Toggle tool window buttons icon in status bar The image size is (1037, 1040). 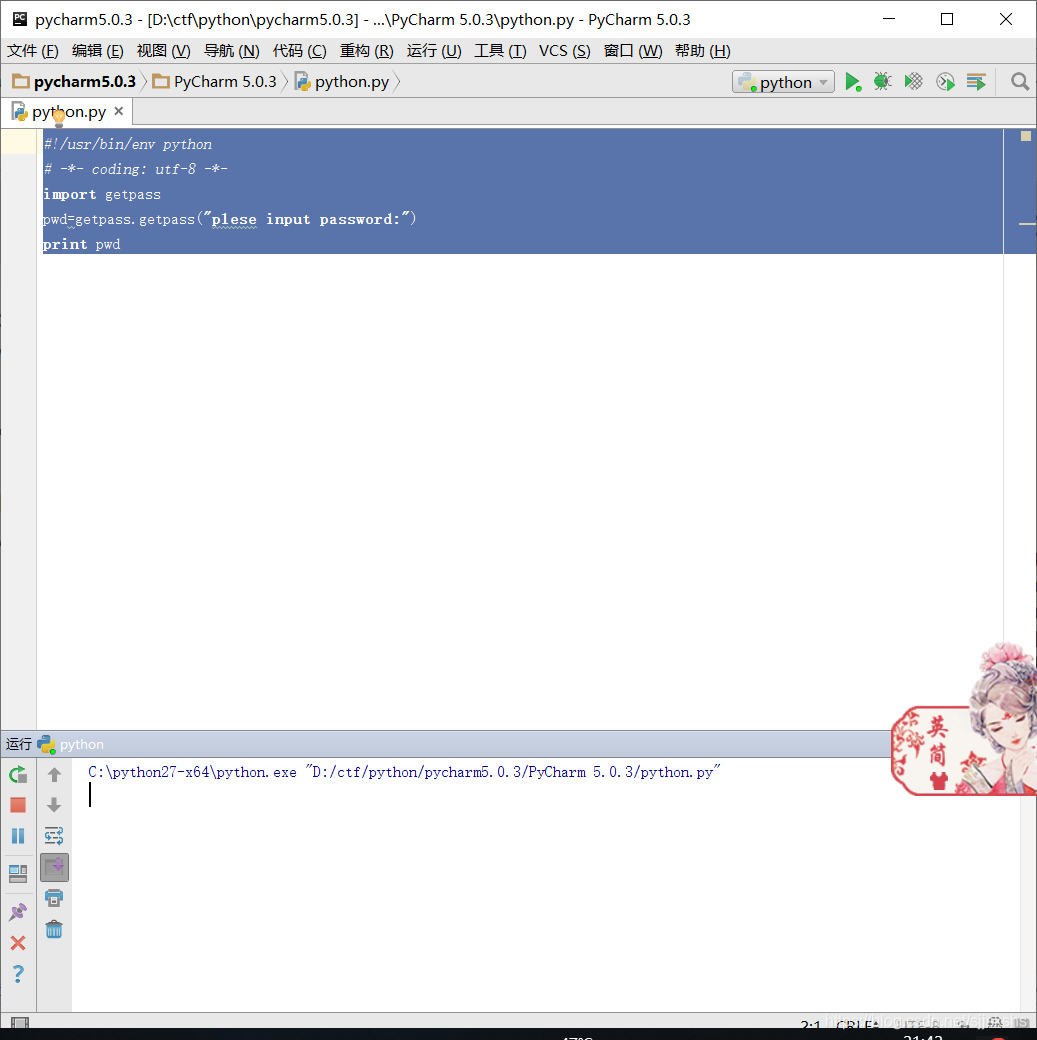click(20, 1022)
